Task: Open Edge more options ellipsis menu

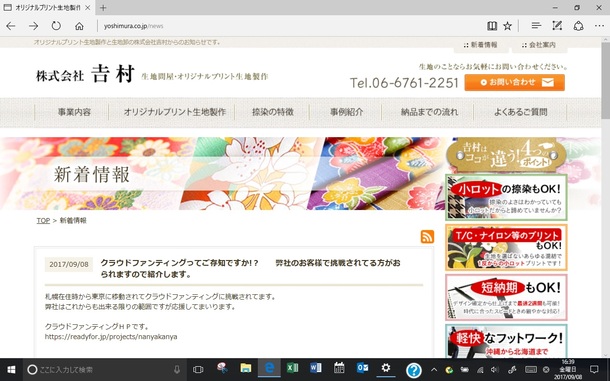Action: coord(599,26)
